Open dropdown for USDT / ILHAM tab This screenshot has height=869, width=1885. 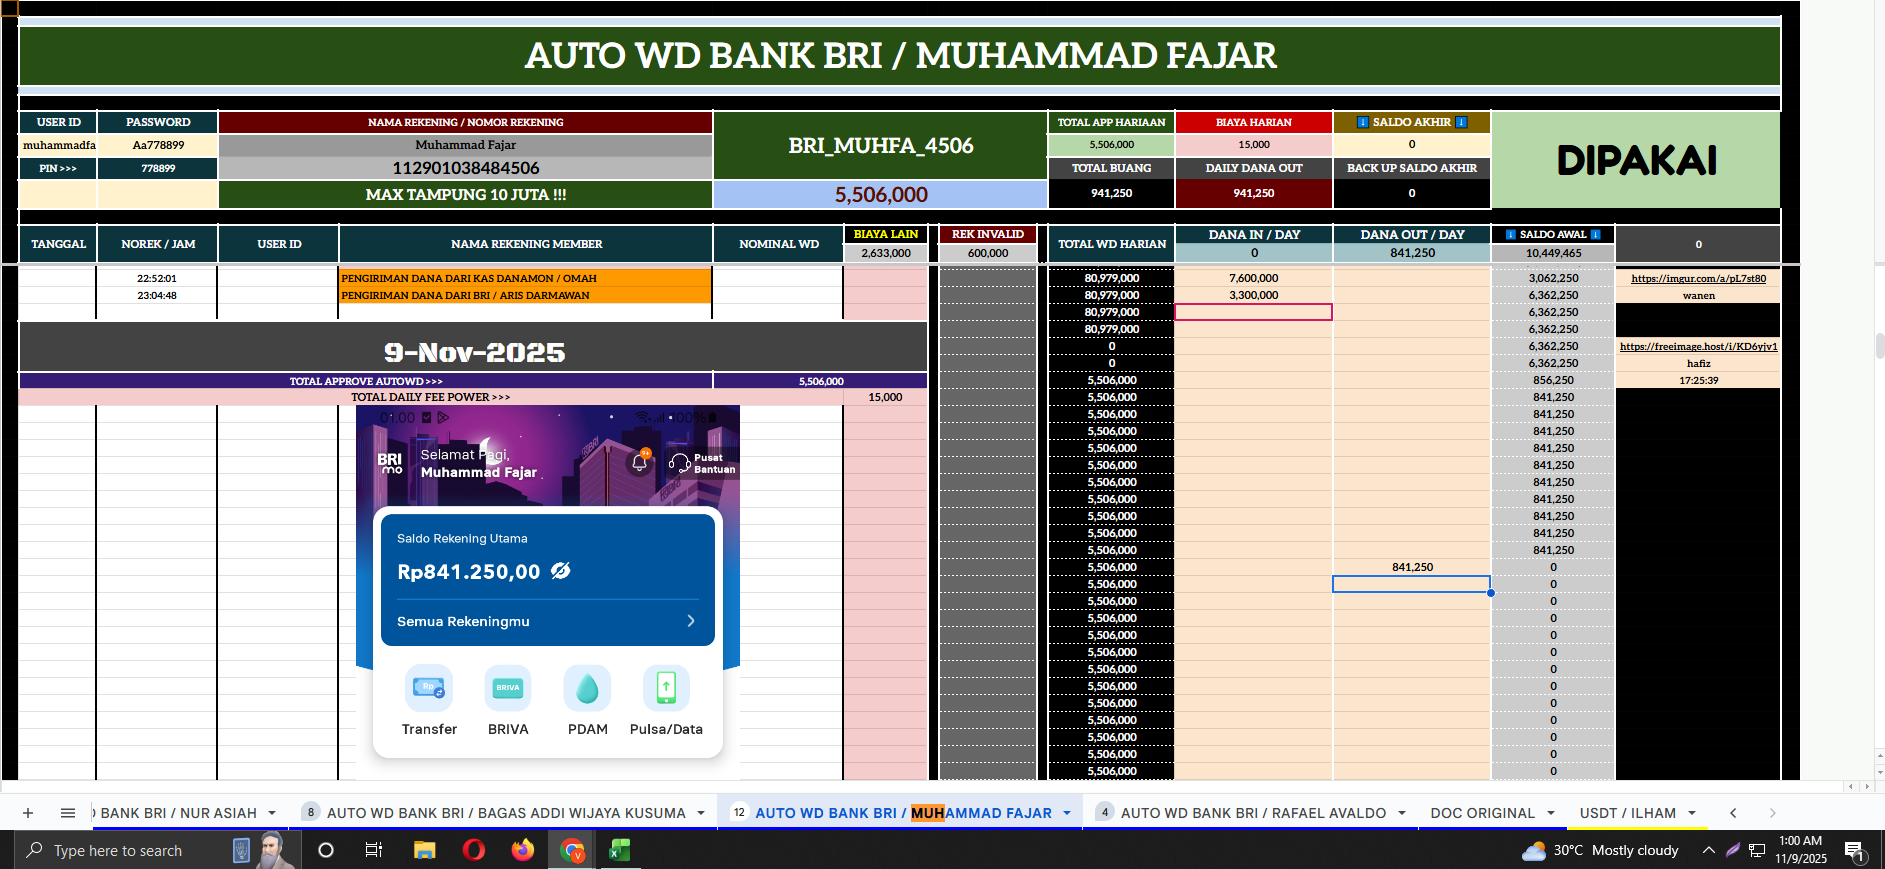tap(1692, 813)
